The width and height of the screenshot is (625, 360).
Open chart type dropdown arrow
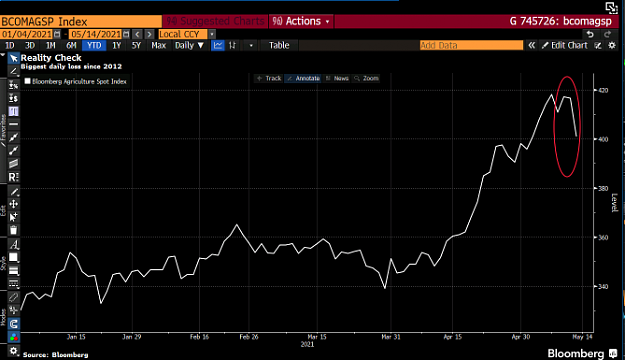[x=251, y=45]
